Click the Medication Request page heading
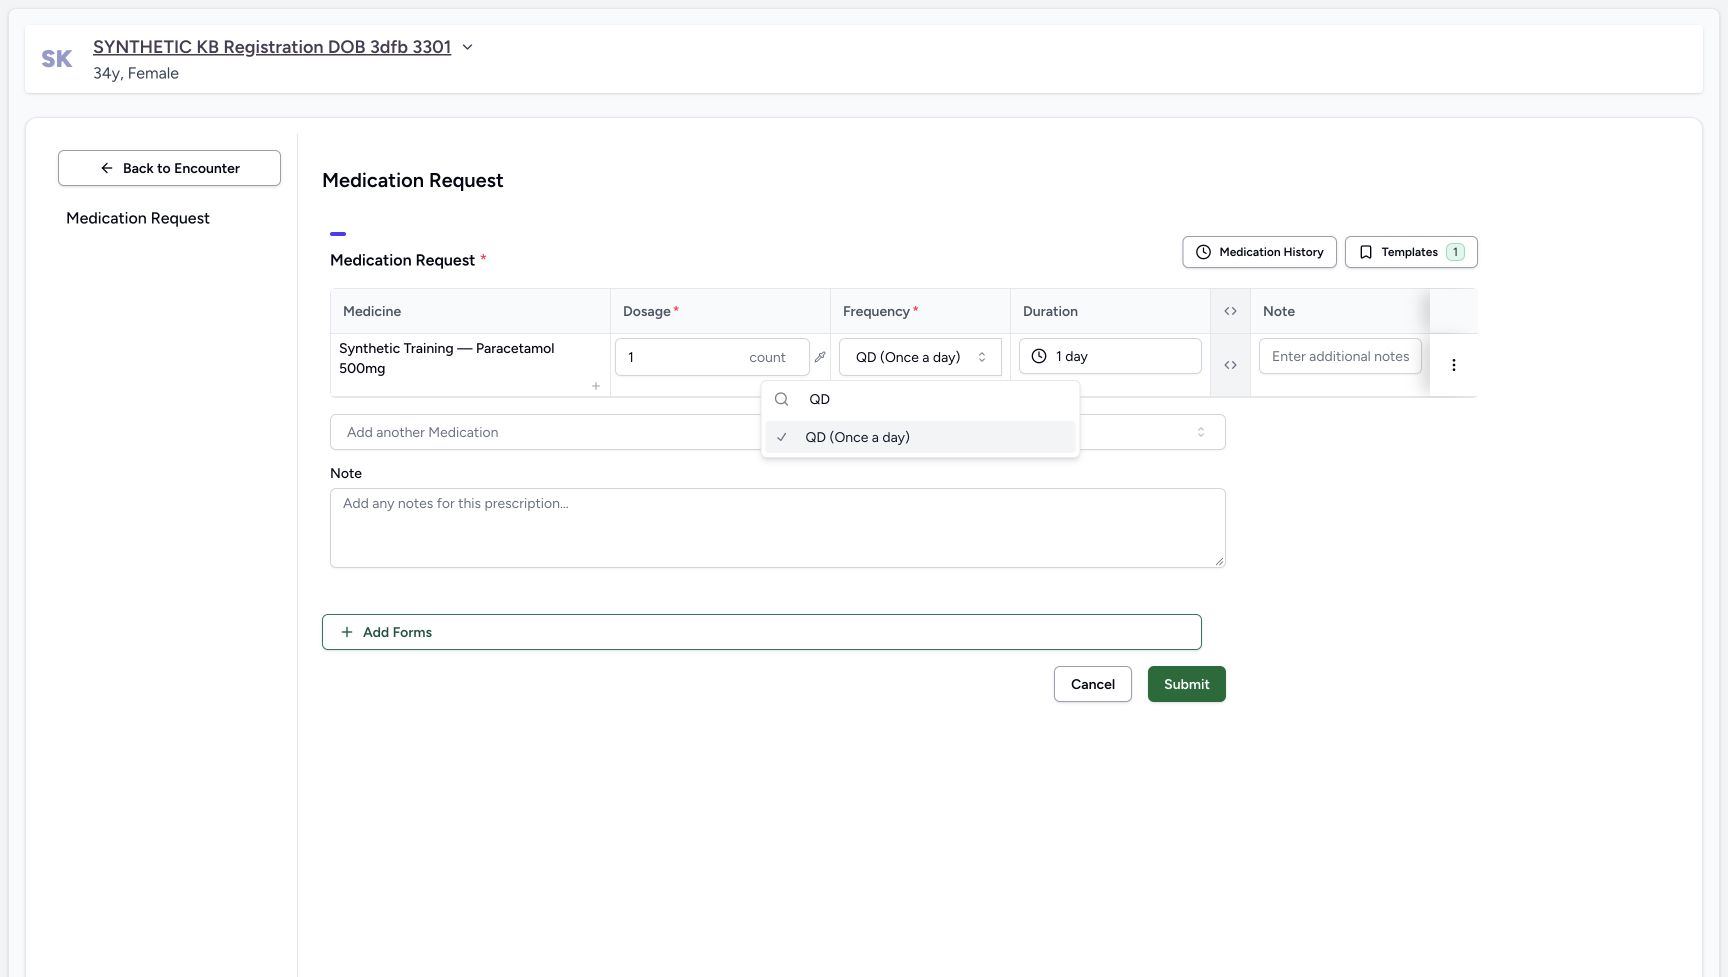 pyautogui.click(x=413, y=180)
